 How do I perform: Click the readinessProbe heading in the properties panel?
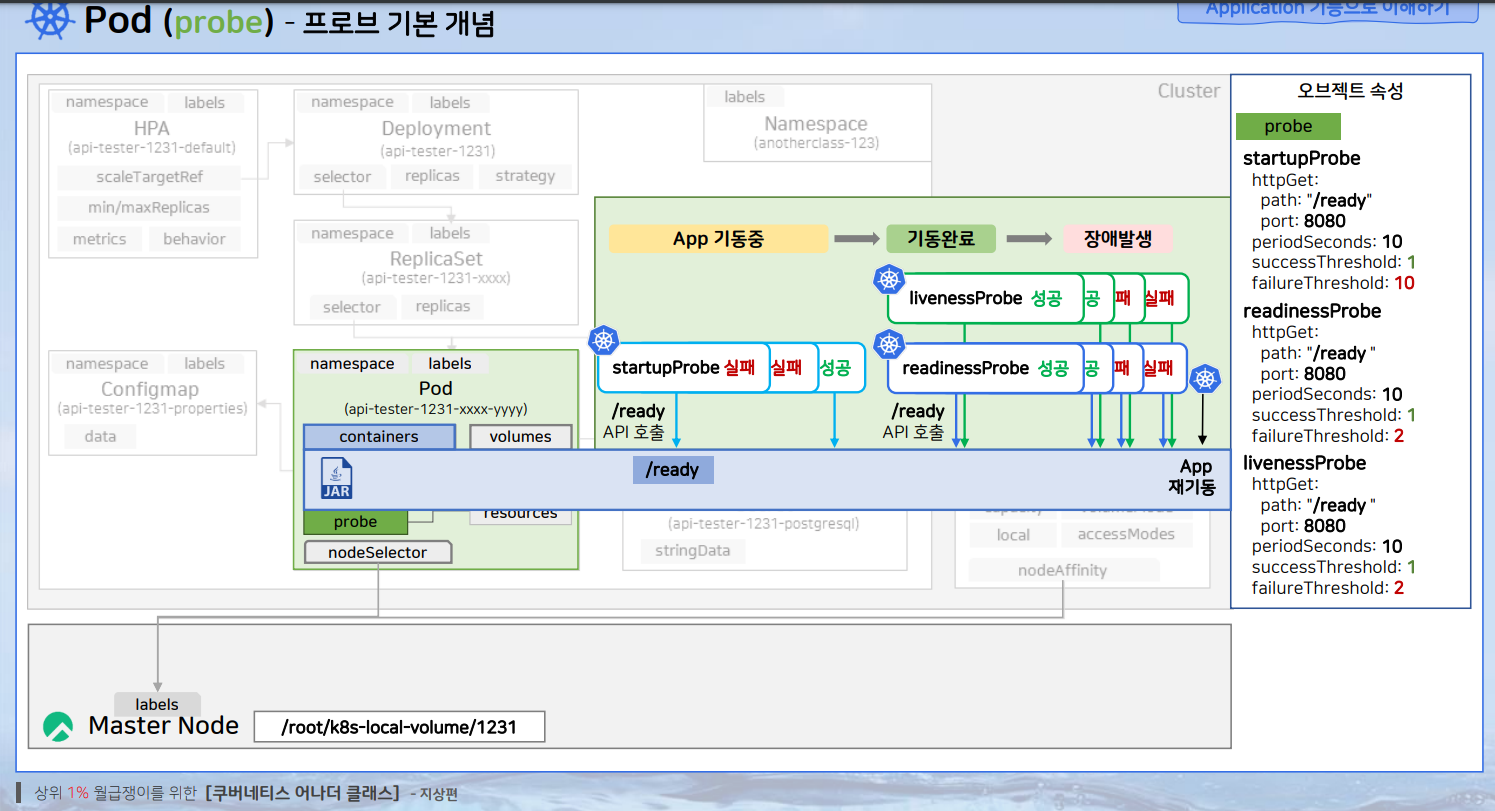(1312, 311)
